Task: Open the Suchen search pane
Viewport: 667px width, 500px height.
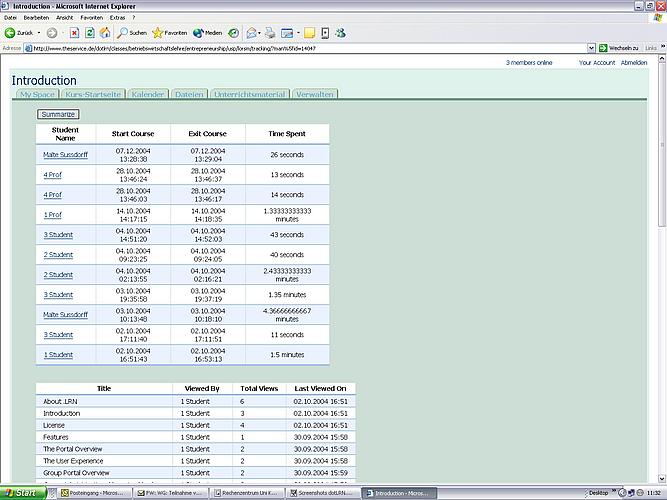Action: click(x=132, y=33)
